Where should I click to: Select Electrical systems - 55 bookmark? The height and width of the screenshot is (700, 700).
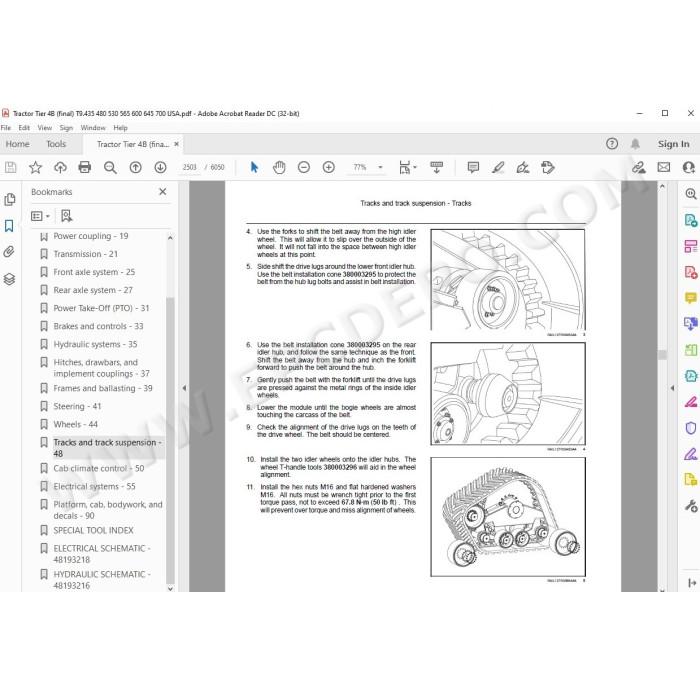coord(94,486)
